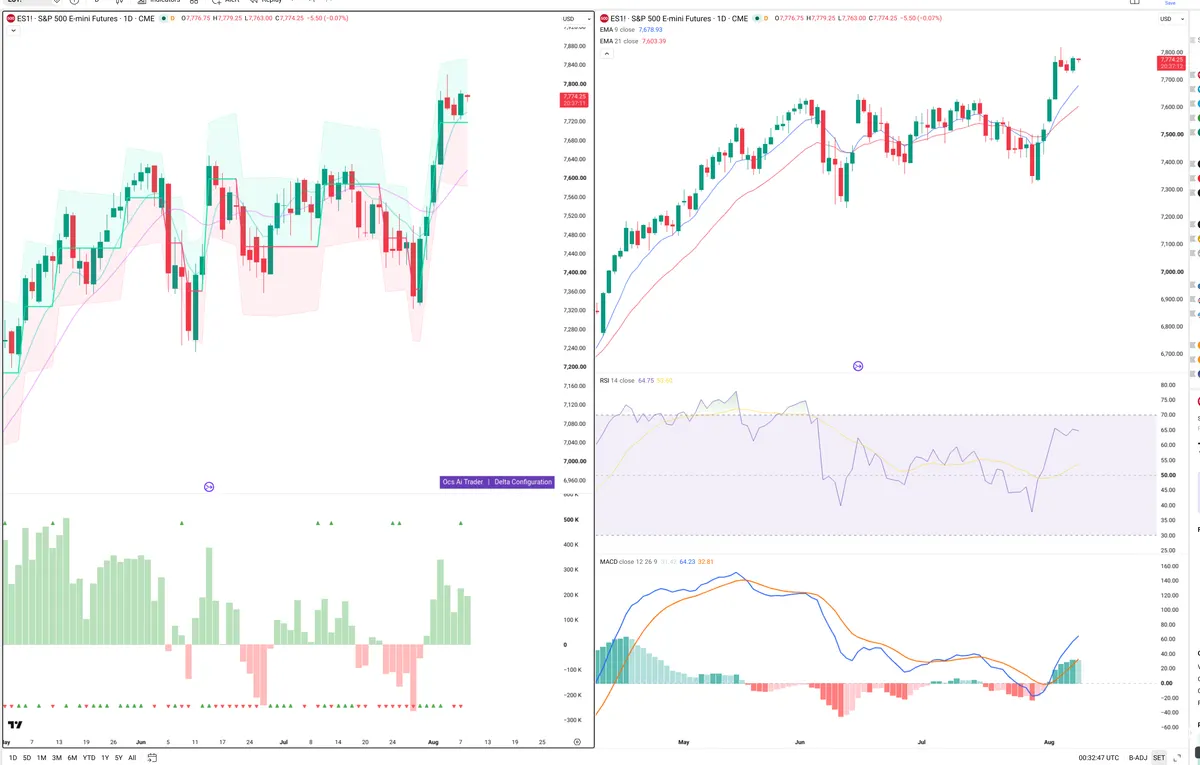Toggle B-ADJ back-adjustment setting
The image size is (1200, 765).
click(x=1137, y=758)
